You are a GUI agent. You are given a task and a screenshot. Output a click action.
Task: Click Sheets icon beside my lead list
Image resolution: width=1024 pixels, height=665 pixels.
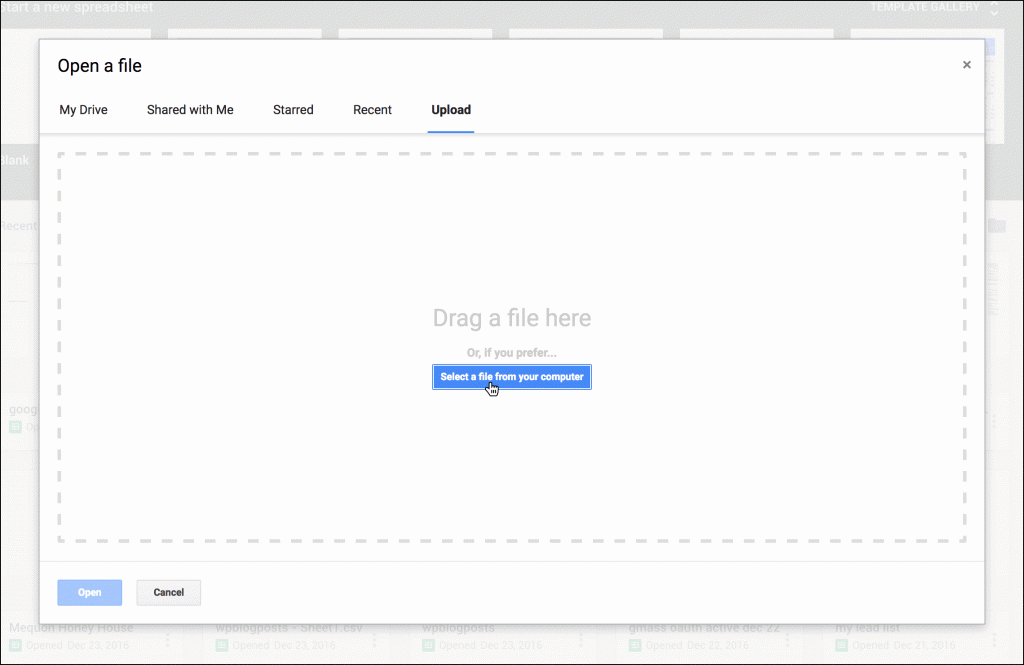842,646
